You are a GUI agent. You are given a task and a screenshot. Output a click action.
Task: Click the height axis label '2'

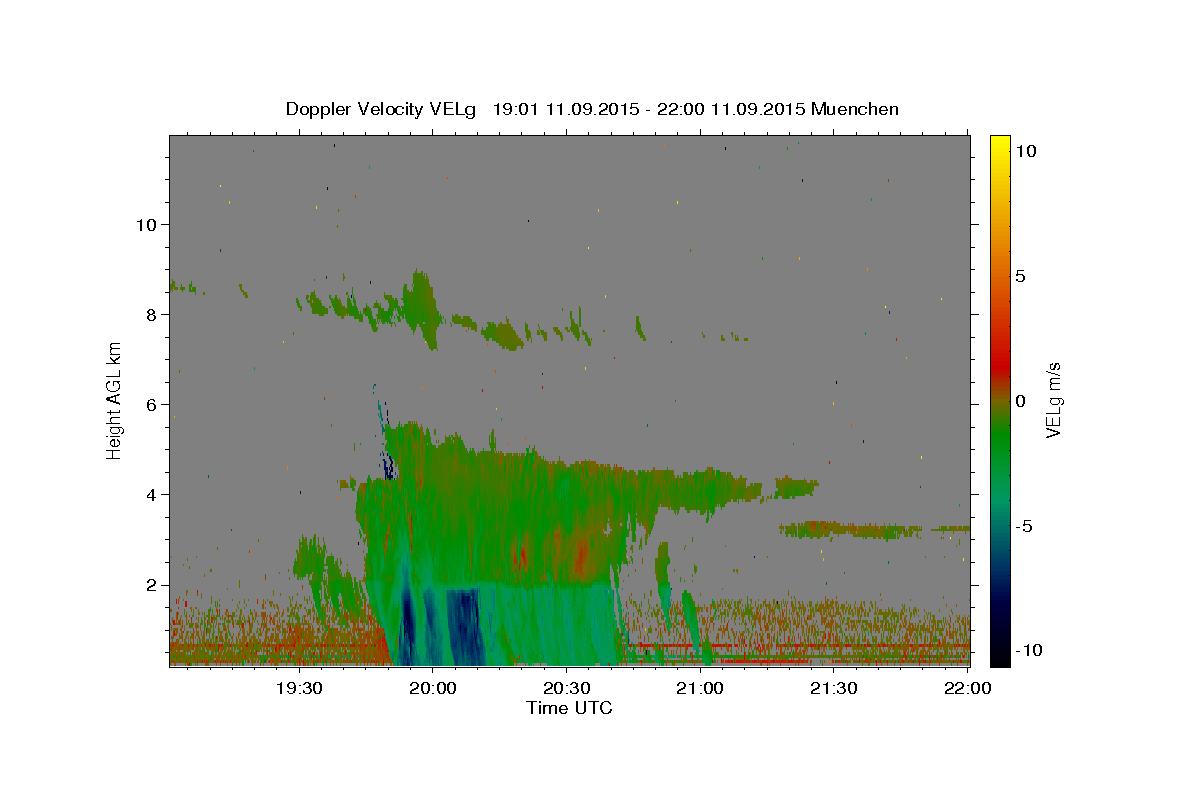[152, 584]
